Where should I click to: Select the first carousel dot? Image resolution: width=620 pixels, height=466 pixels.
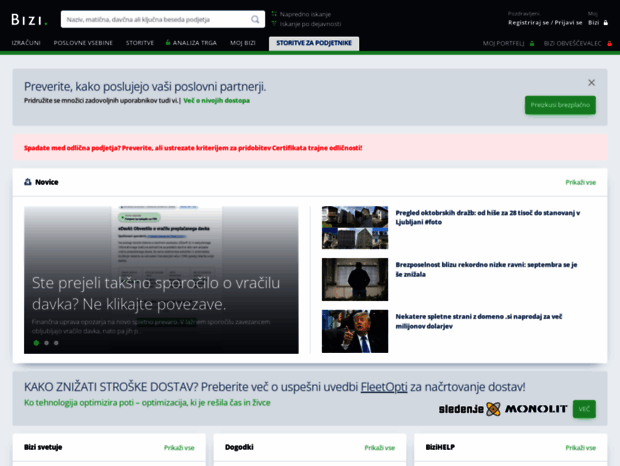(x=36, y=343)
